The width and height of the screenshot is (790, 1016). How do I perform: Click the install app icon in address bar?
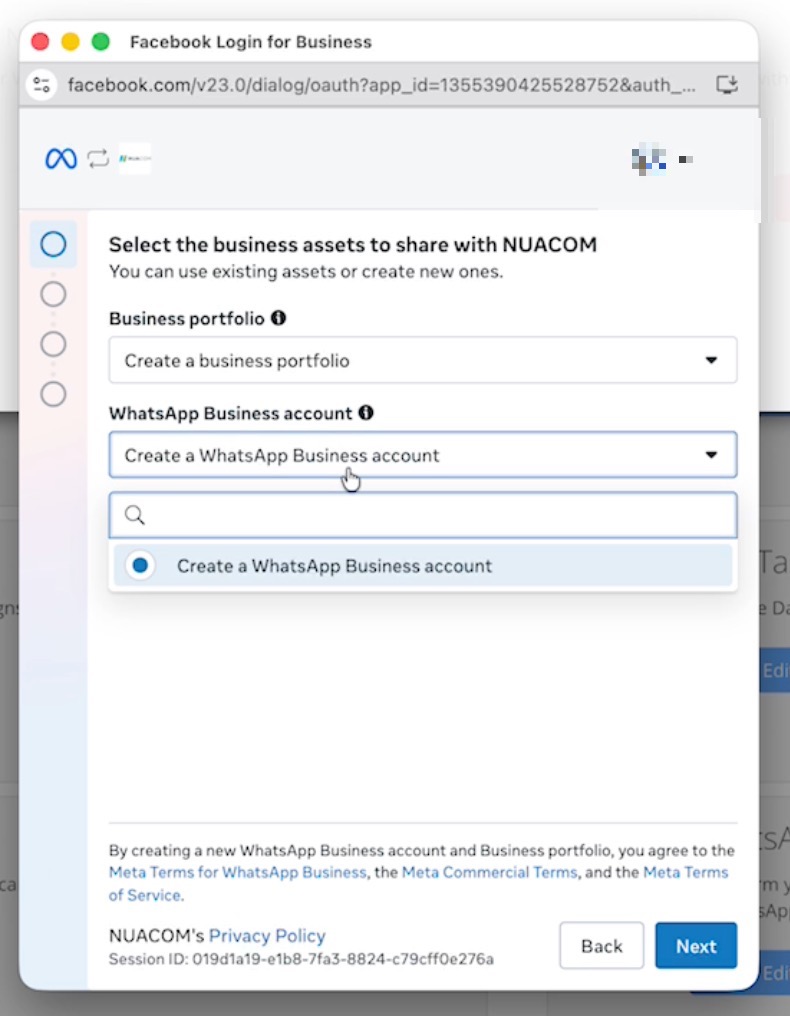(x=727, y=85)
